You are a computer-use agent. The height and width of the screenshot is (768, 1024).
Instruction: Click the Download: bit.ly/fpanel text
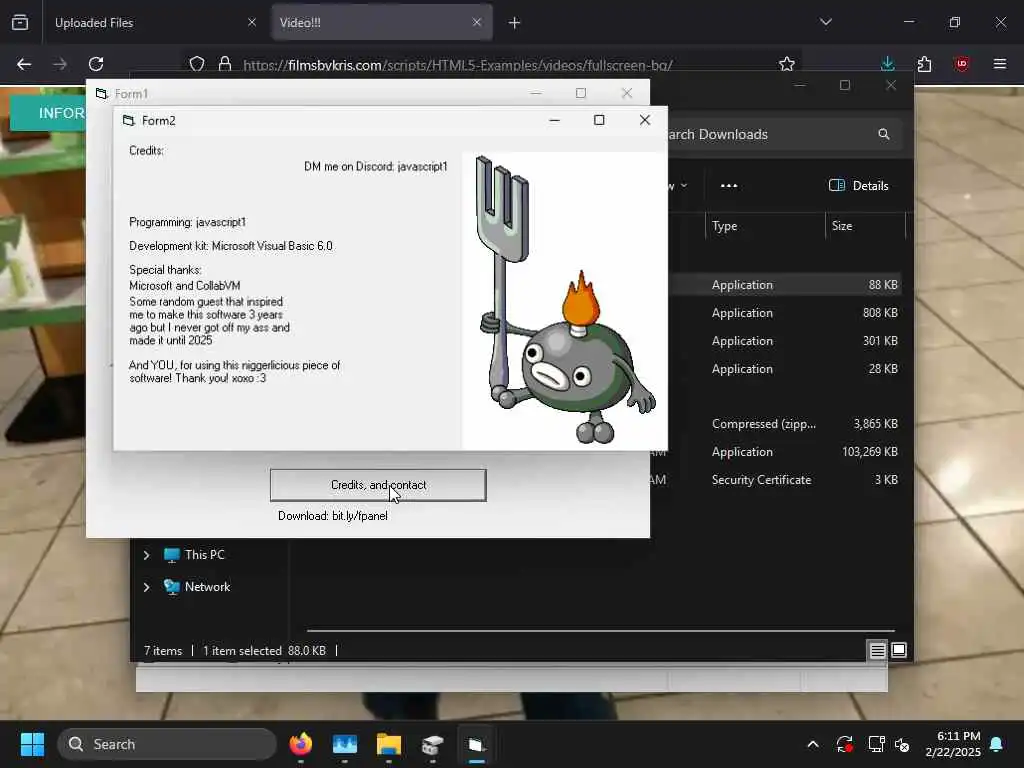332,516
